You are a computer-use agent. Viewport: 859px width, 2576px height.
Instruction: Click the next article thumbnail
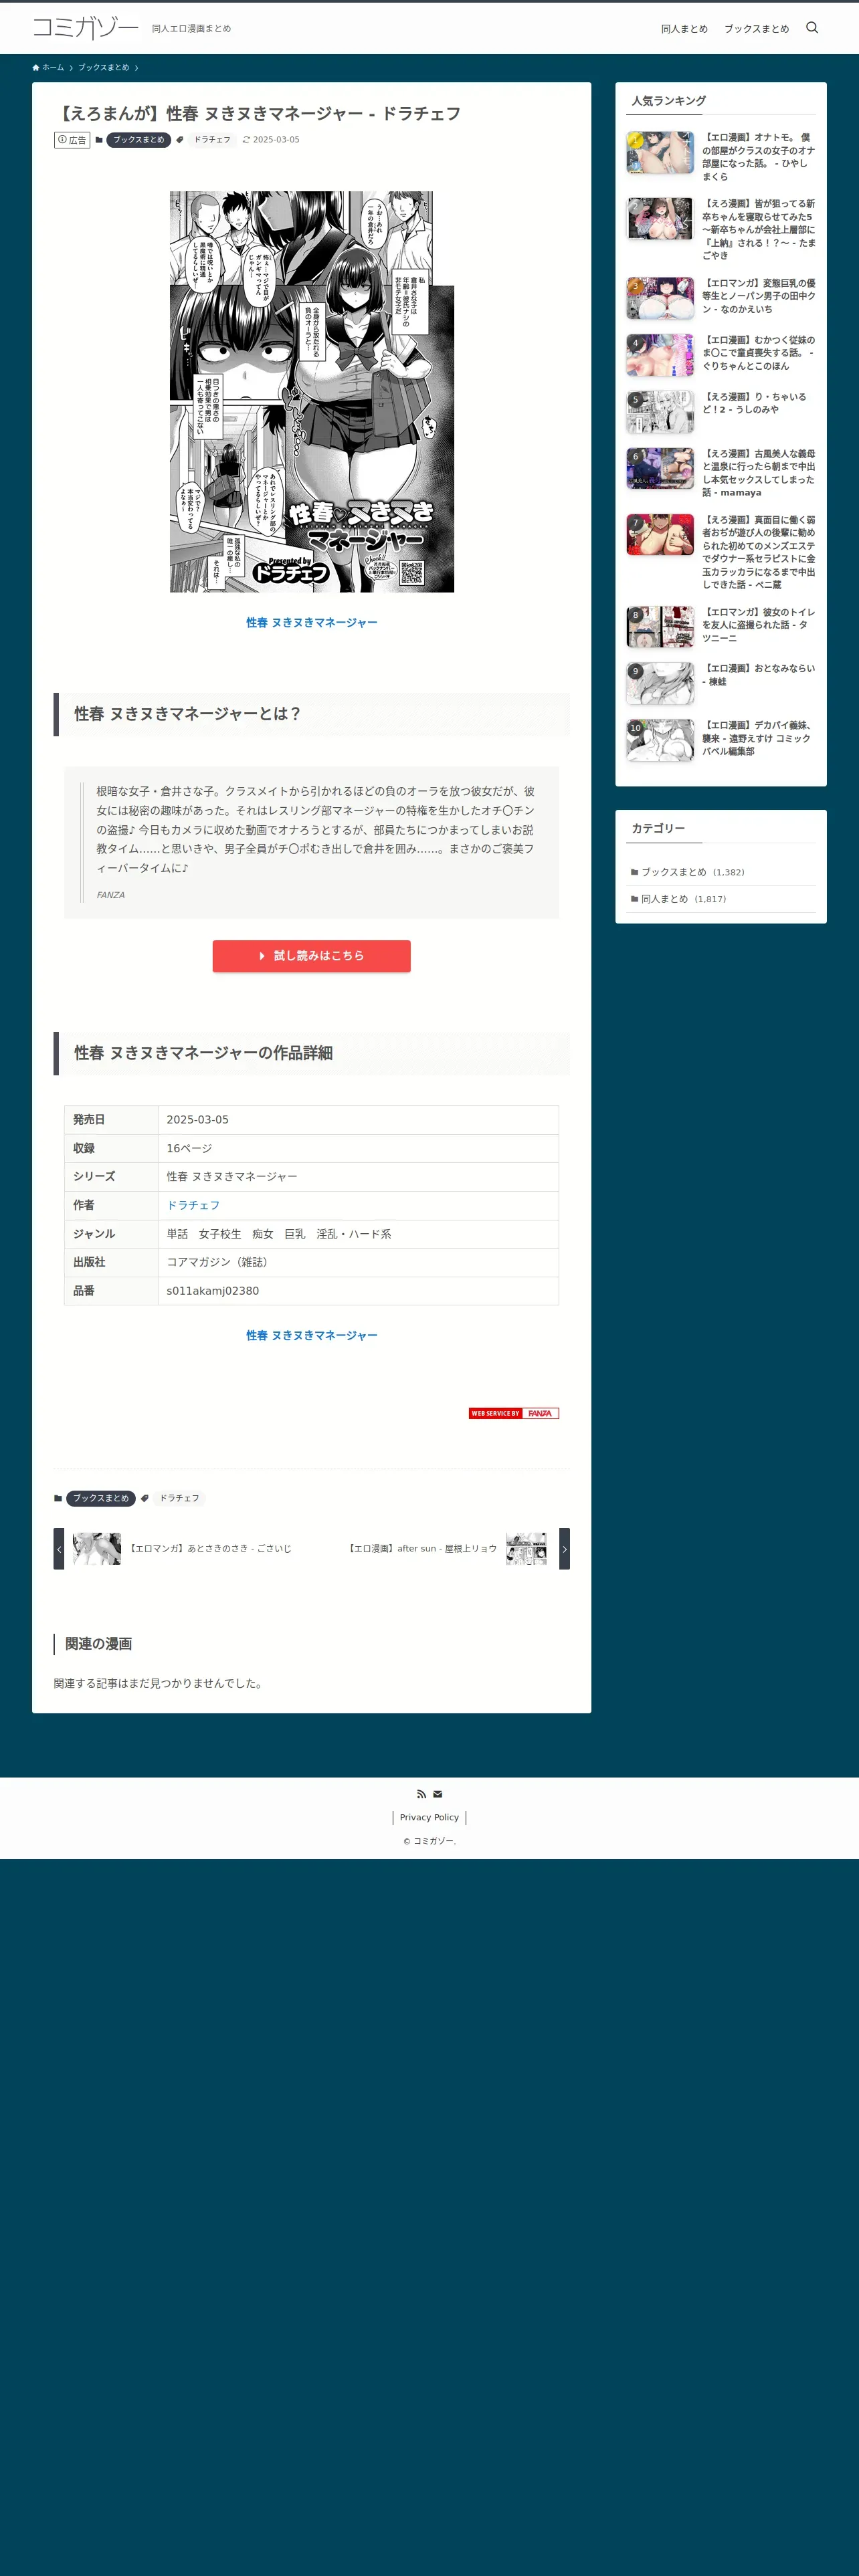pyautogui.click(x=526, y=1548)
